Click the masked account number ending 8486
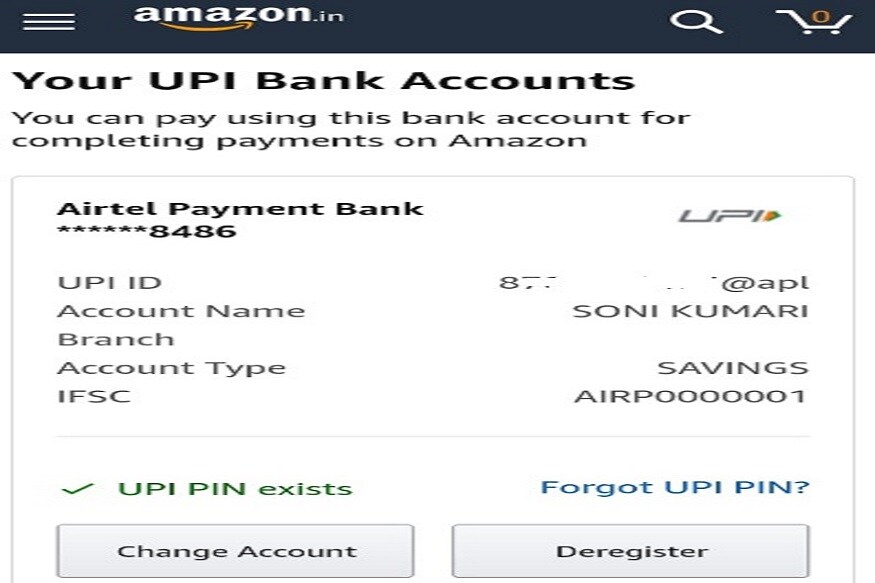 (147, 231)
